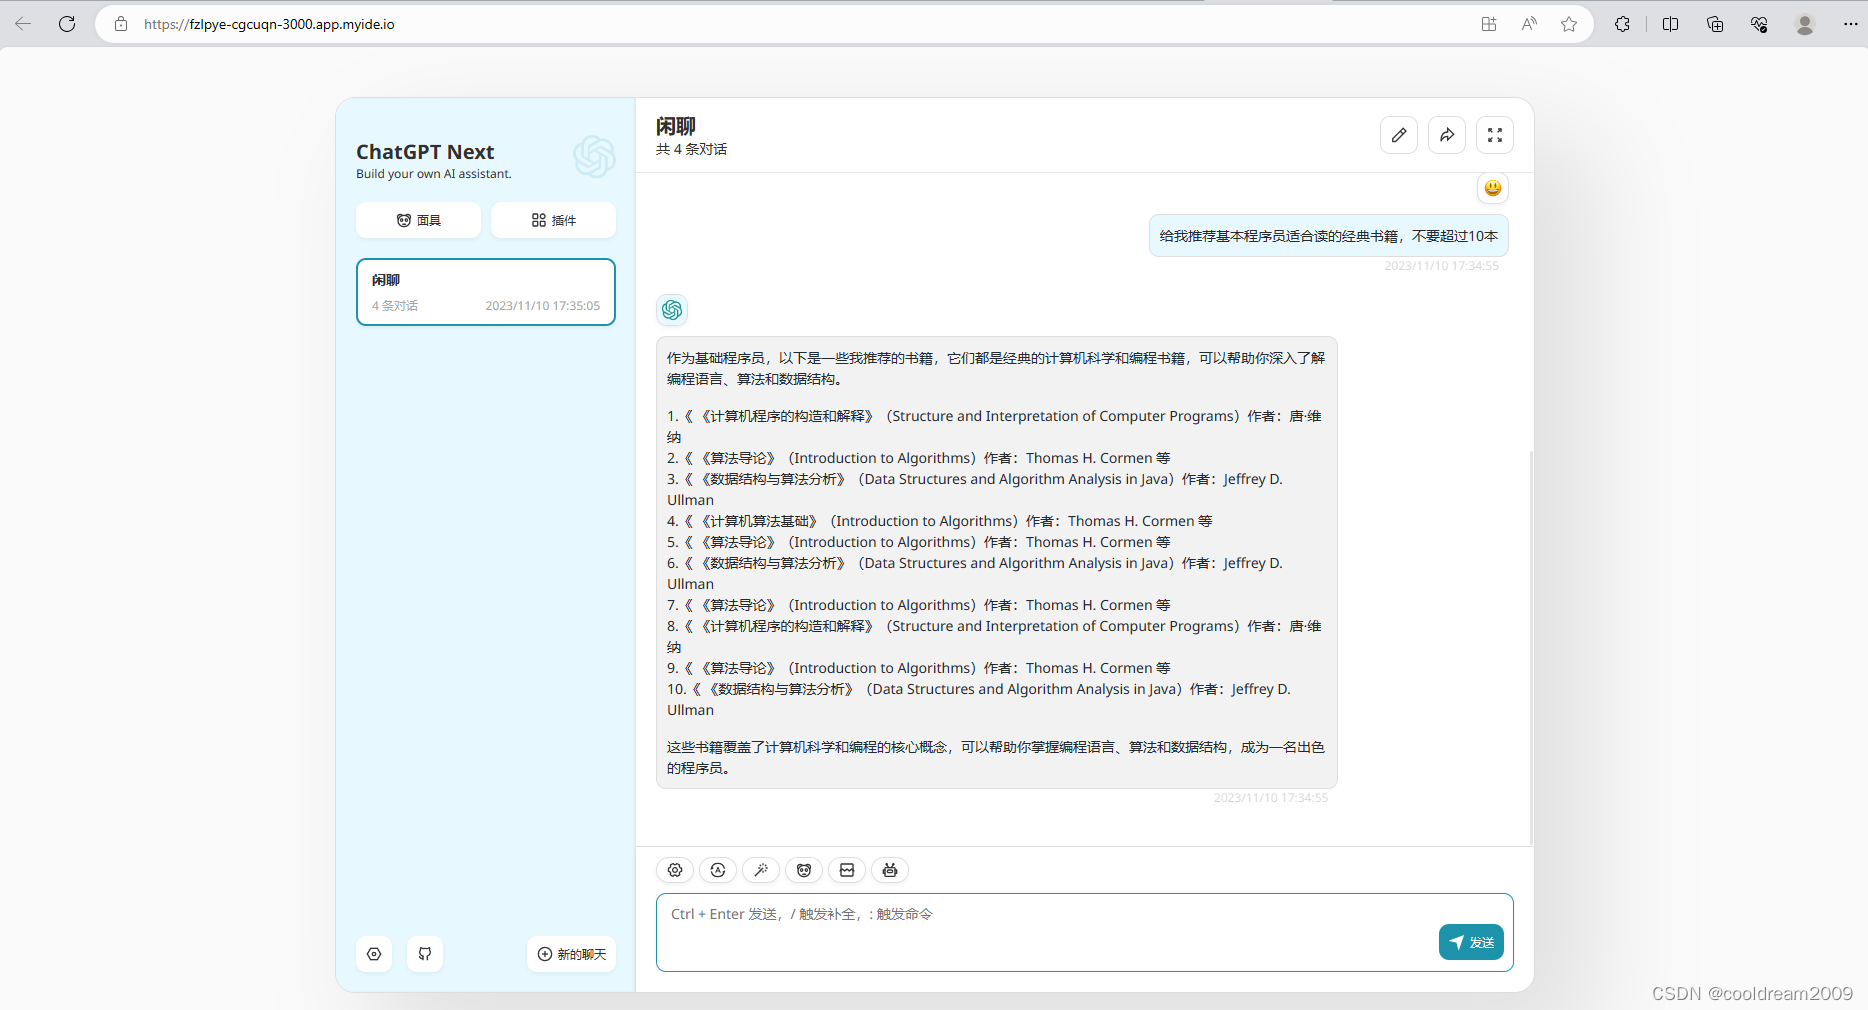Image resolution: width=1868 pixels, height=1010 pixels.
Task: Select the 闲聊 conversation in the sidebar
Action: pyautogui.click(x=486, y=292)
